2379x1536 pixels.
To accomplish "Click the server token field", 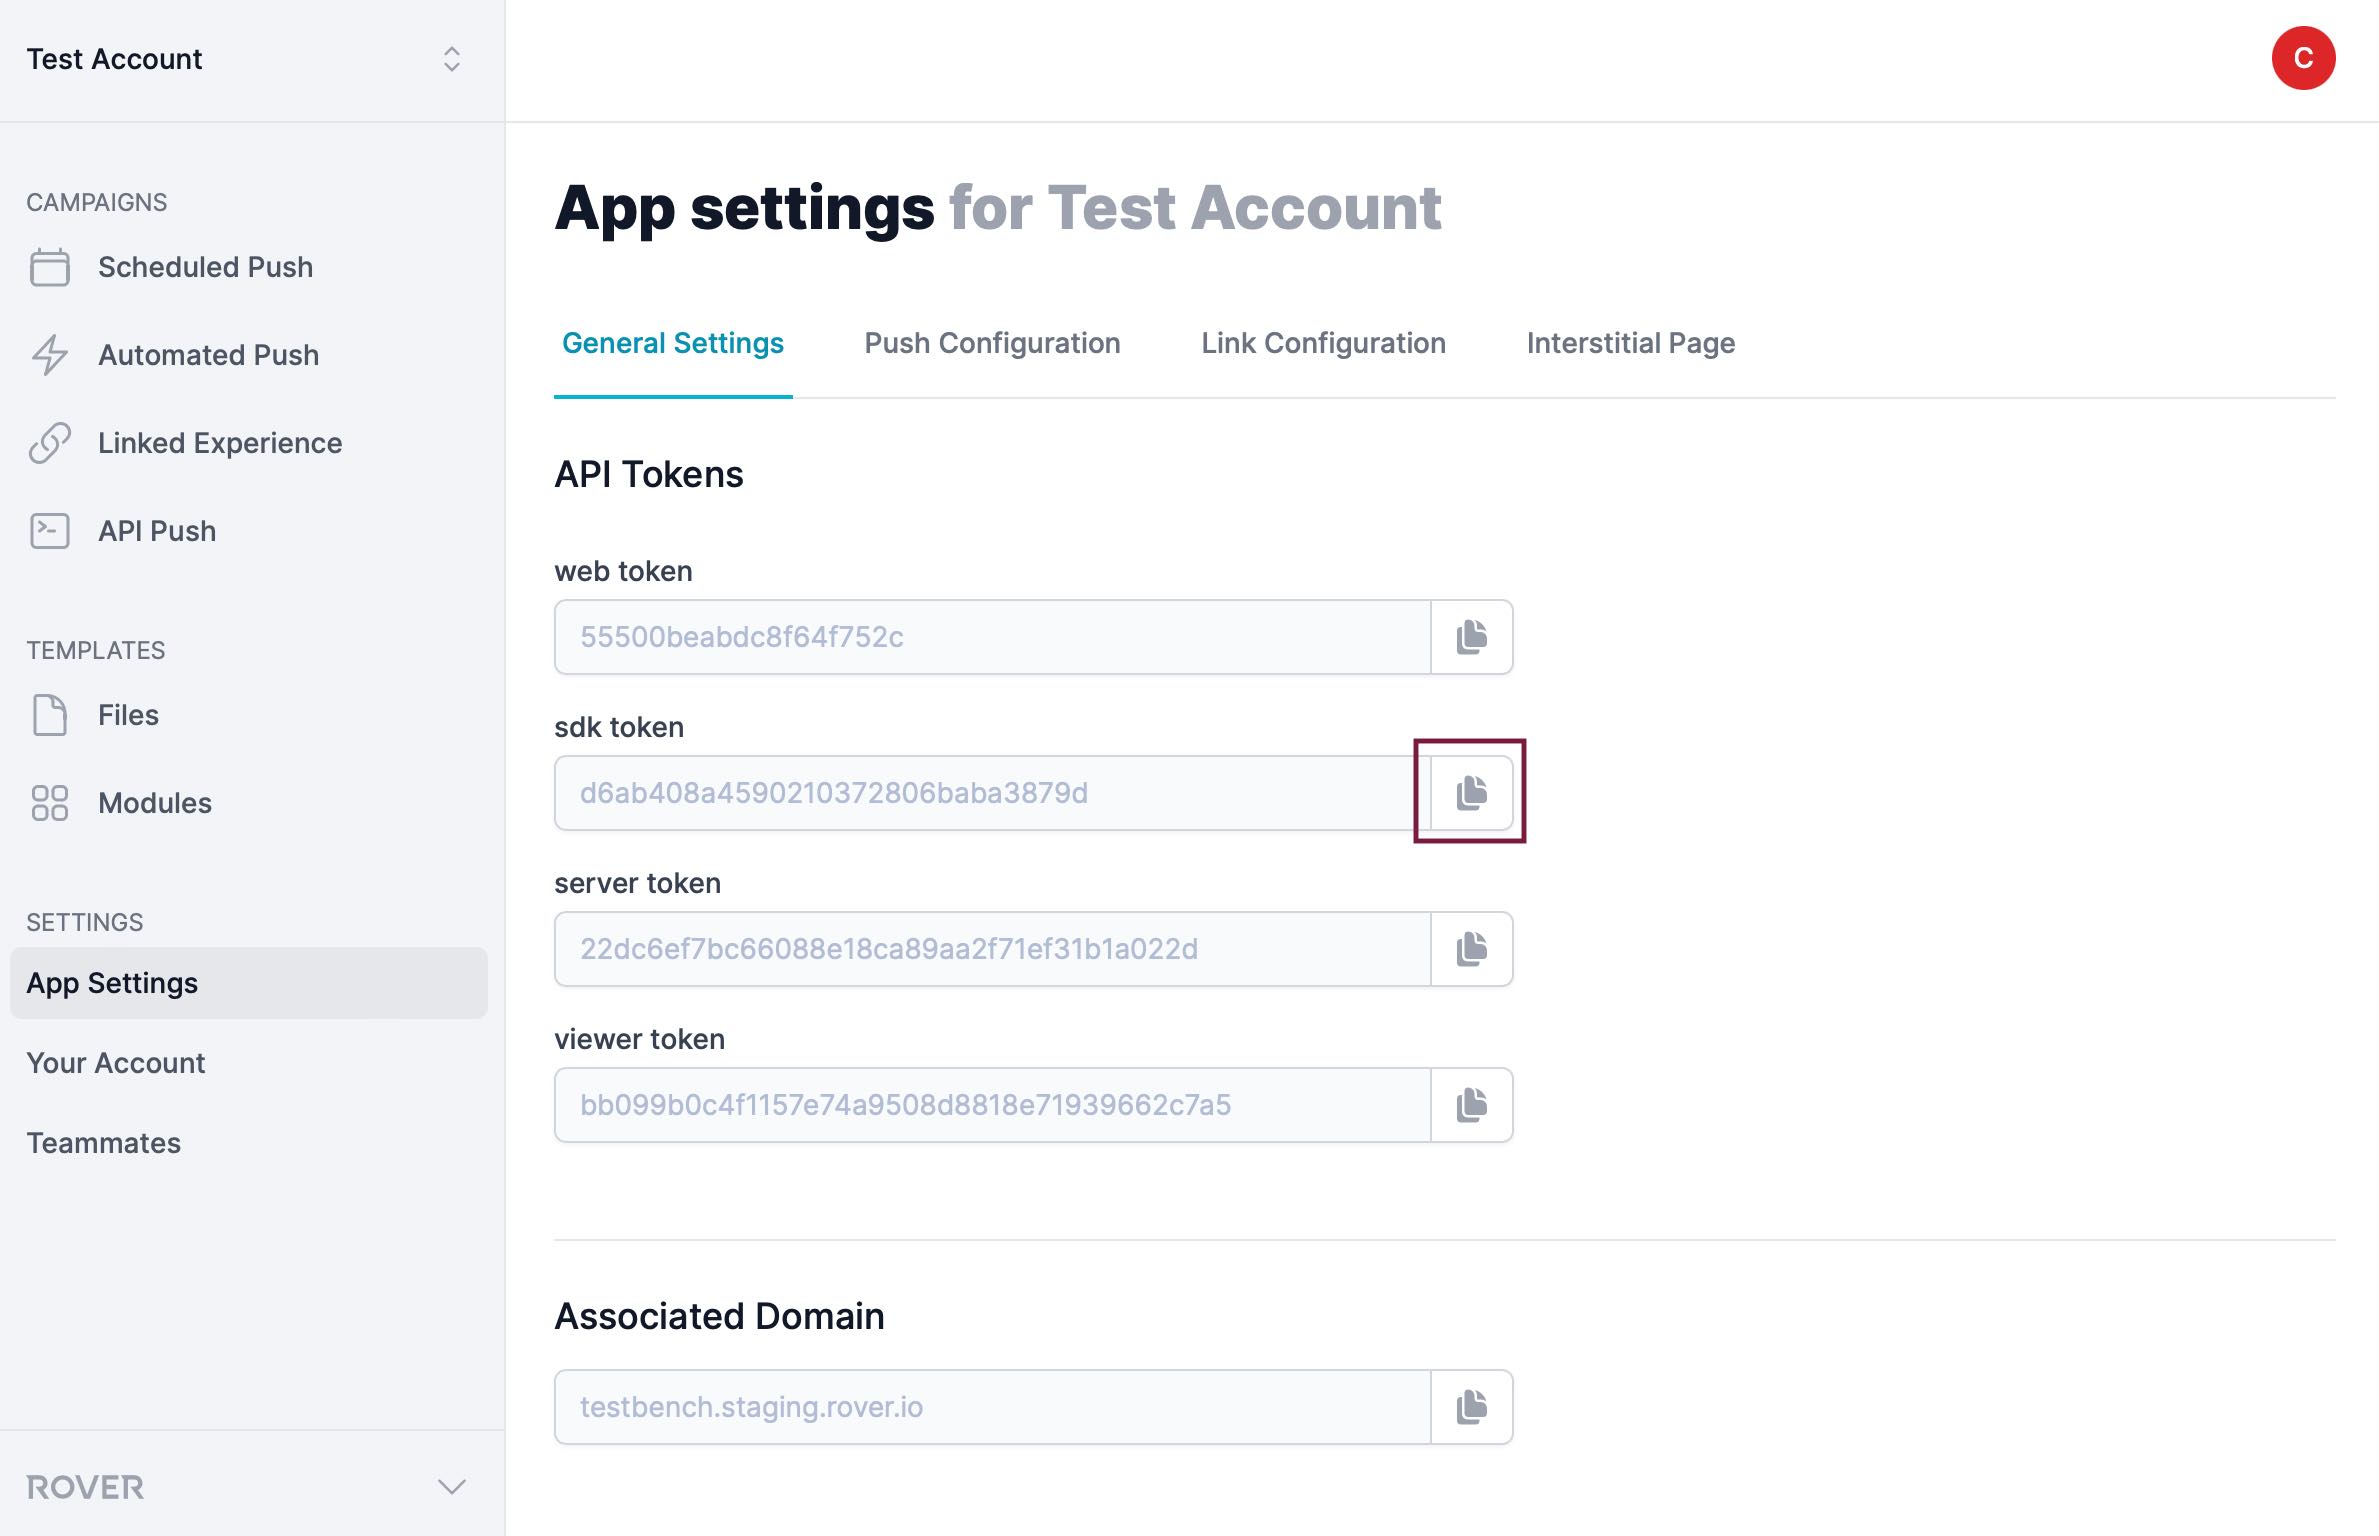I will 993,949.
